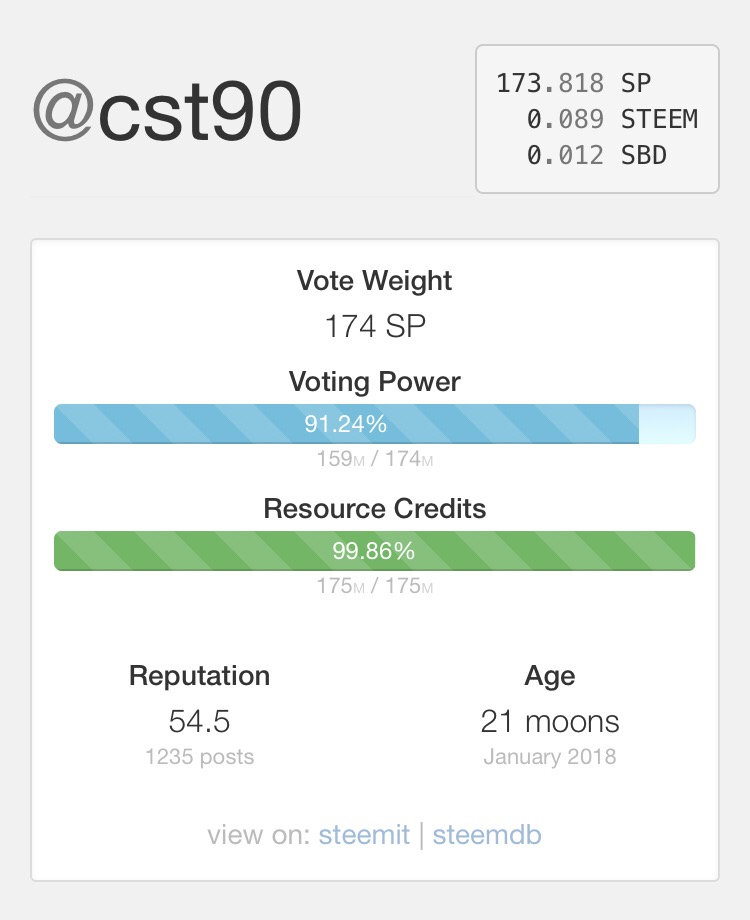Click the Resource Credits 99.86% progress bar
750x920 pixels.
tap(374, 551)
